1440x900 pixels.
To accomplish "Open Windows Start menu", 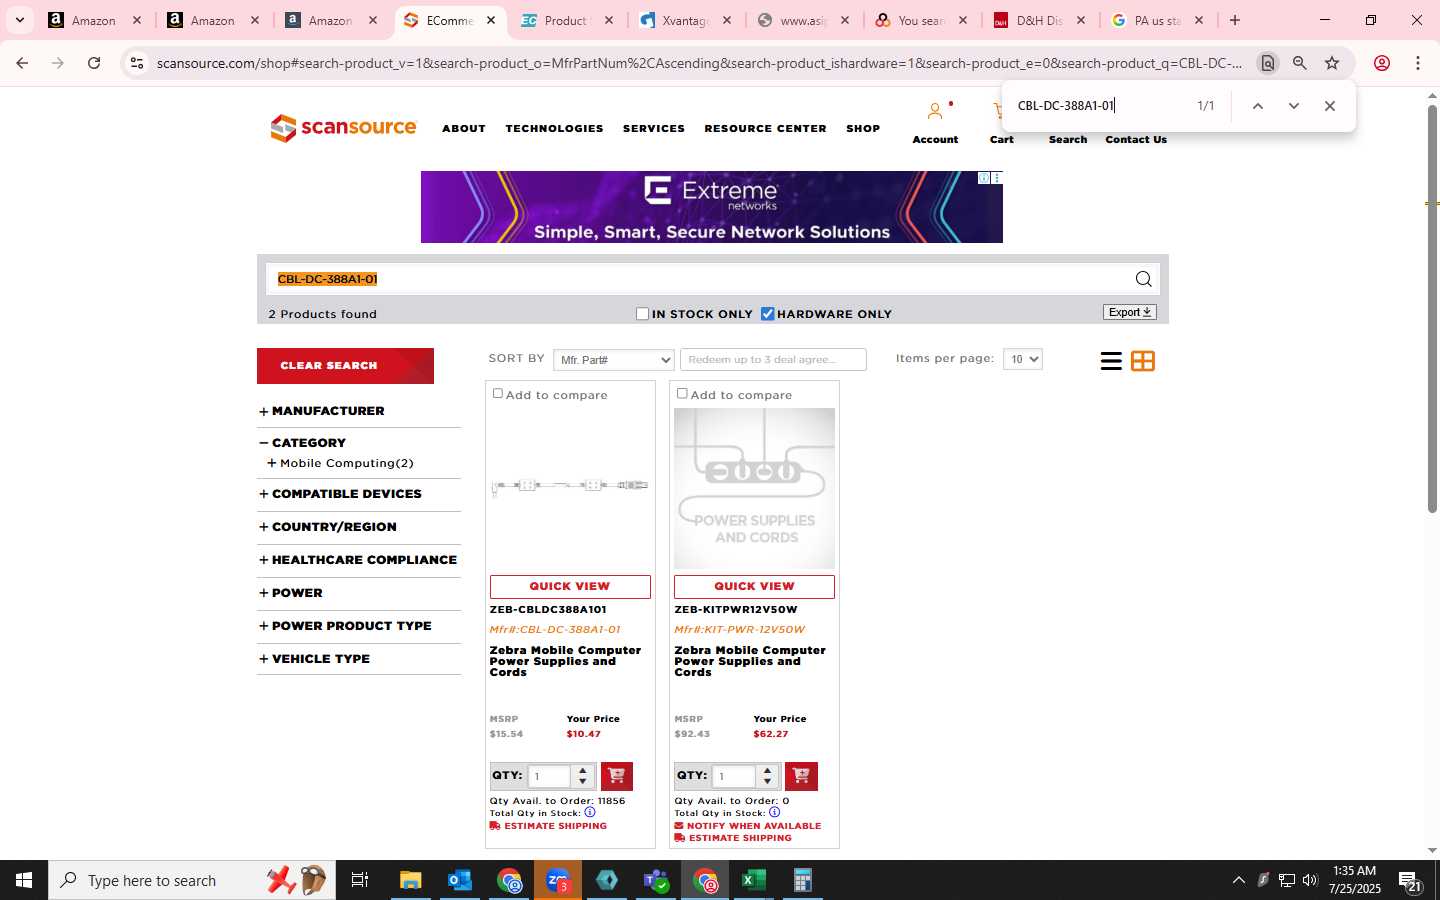I will [24, 880].
